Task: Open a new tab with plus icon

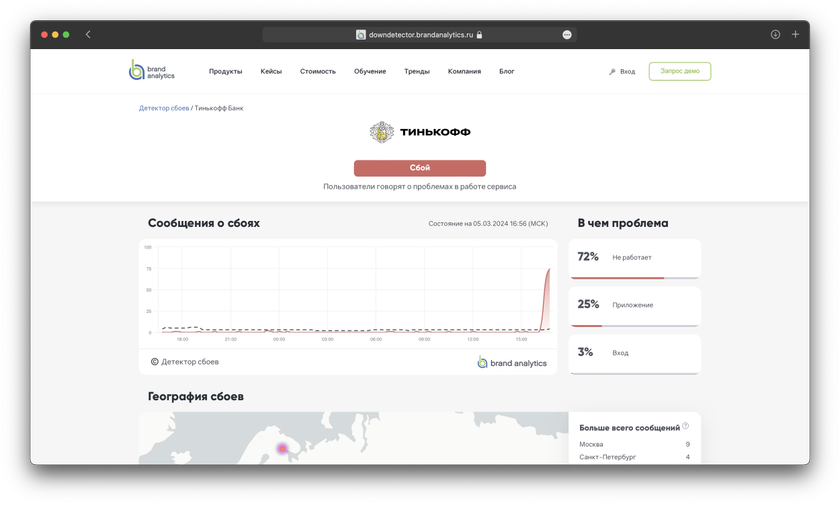Action: pos(796,34)
